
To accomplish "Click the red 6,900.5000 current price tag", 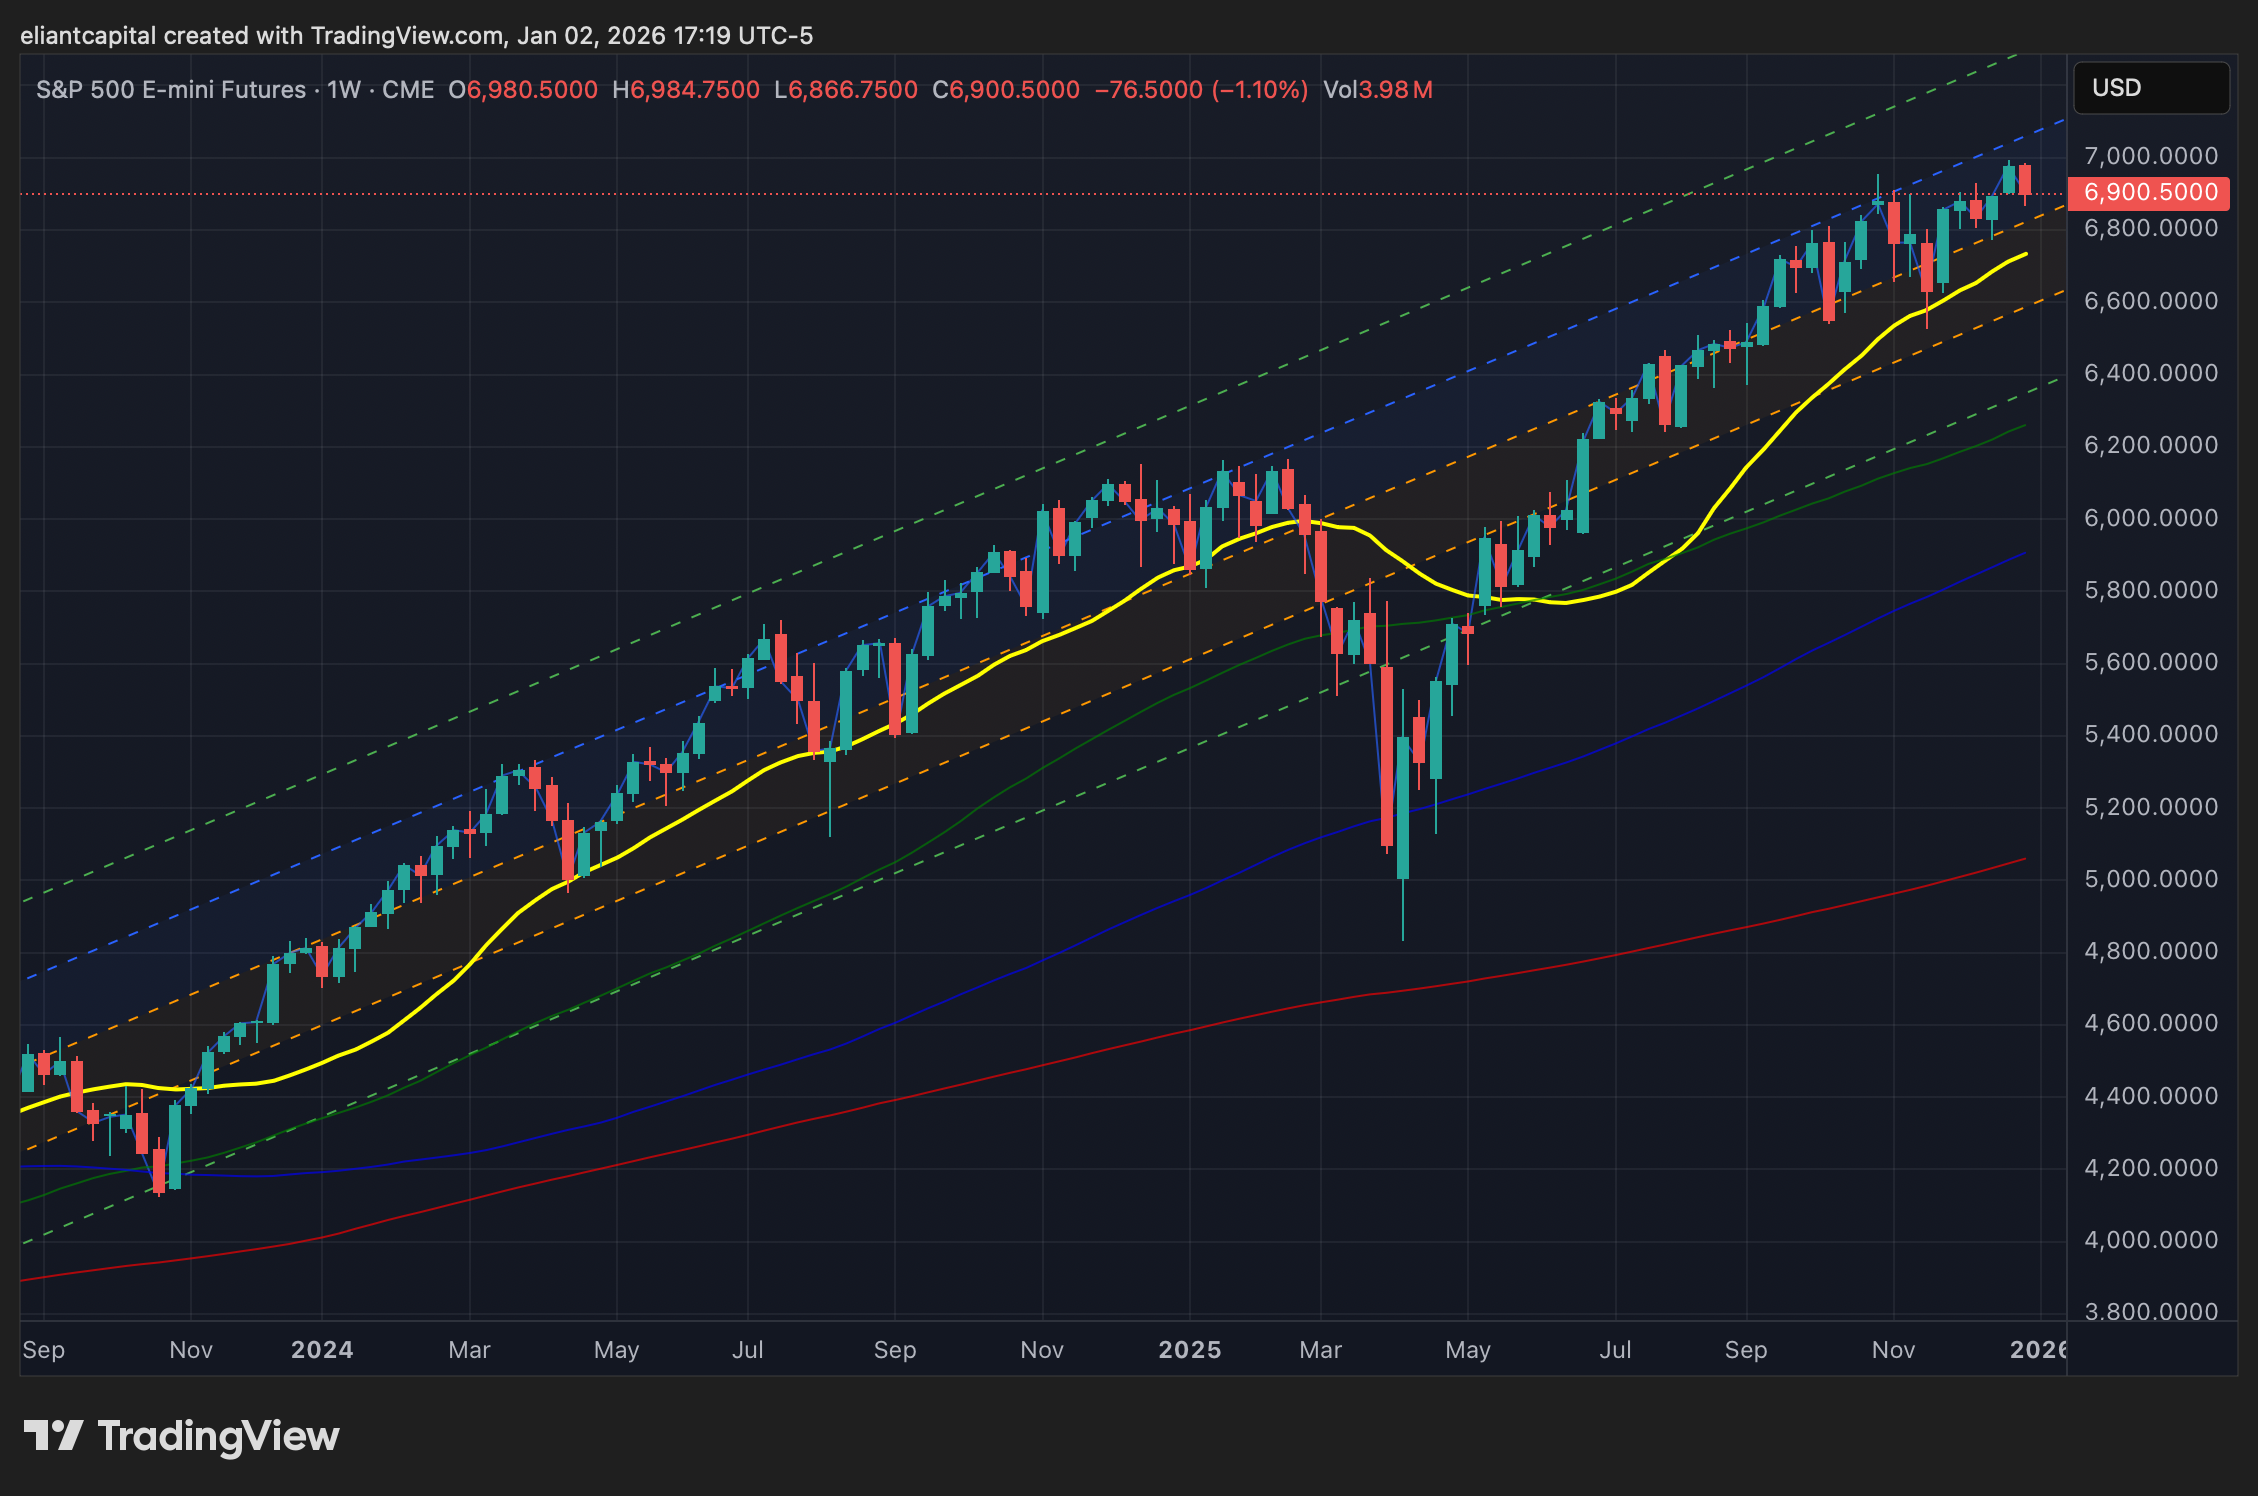I will pyautogui.click(x=2149, y=192).
